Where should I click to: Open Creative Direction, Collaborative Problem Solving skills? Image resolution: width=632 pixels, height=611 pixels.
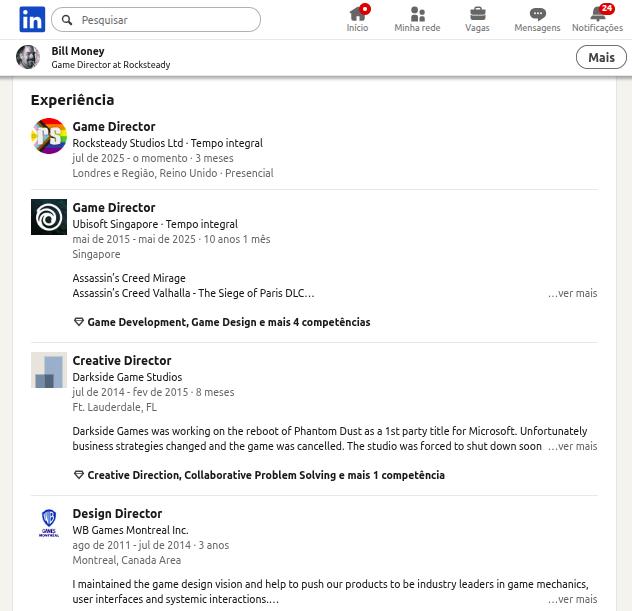(x=266, y=475)
